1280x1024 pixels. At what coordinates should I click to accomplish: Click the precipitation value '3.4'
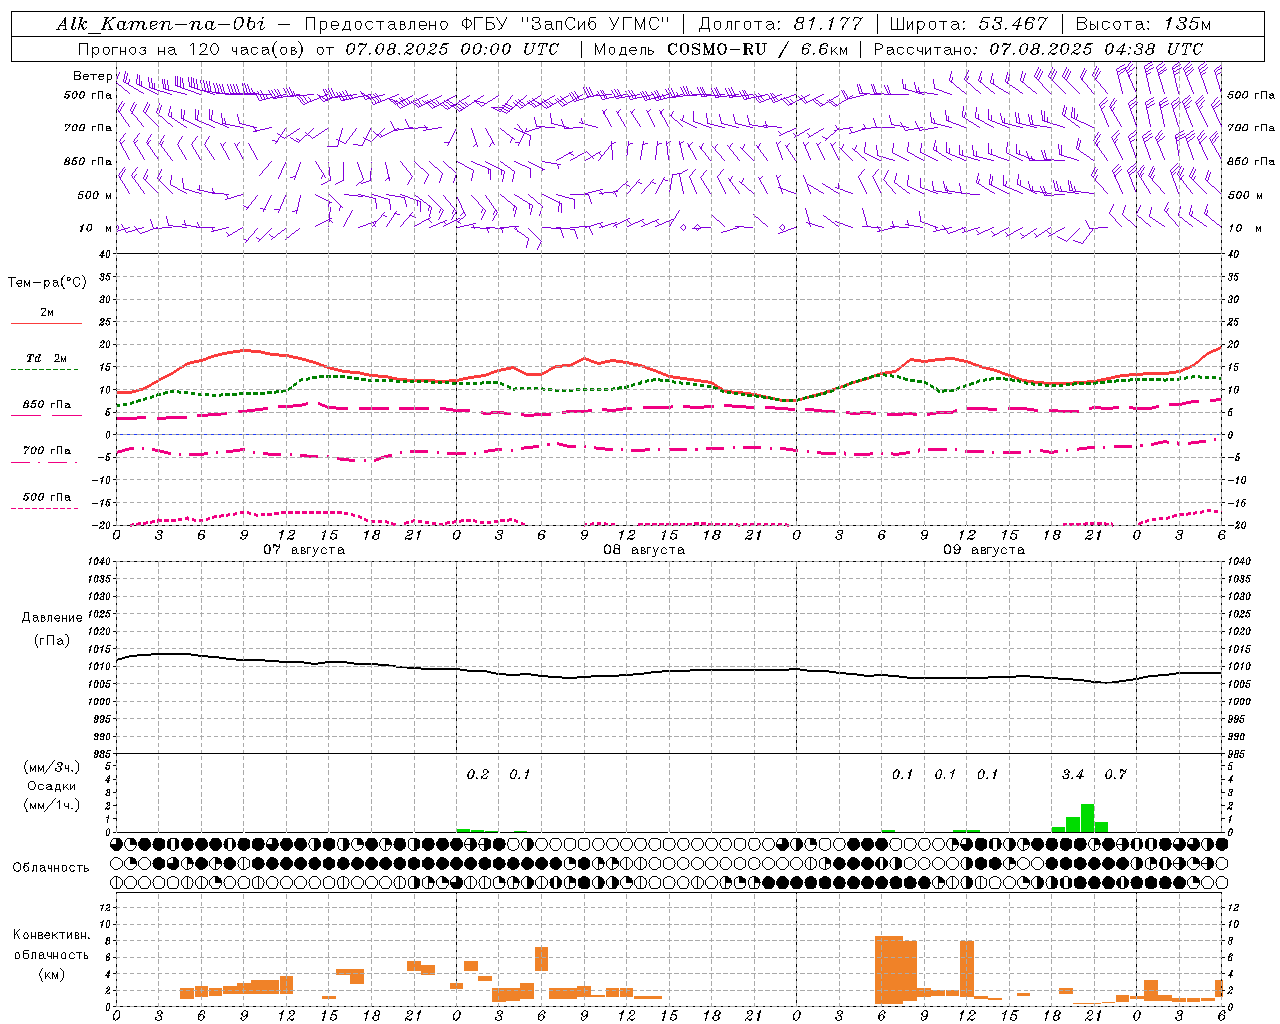pos(1073,775)
